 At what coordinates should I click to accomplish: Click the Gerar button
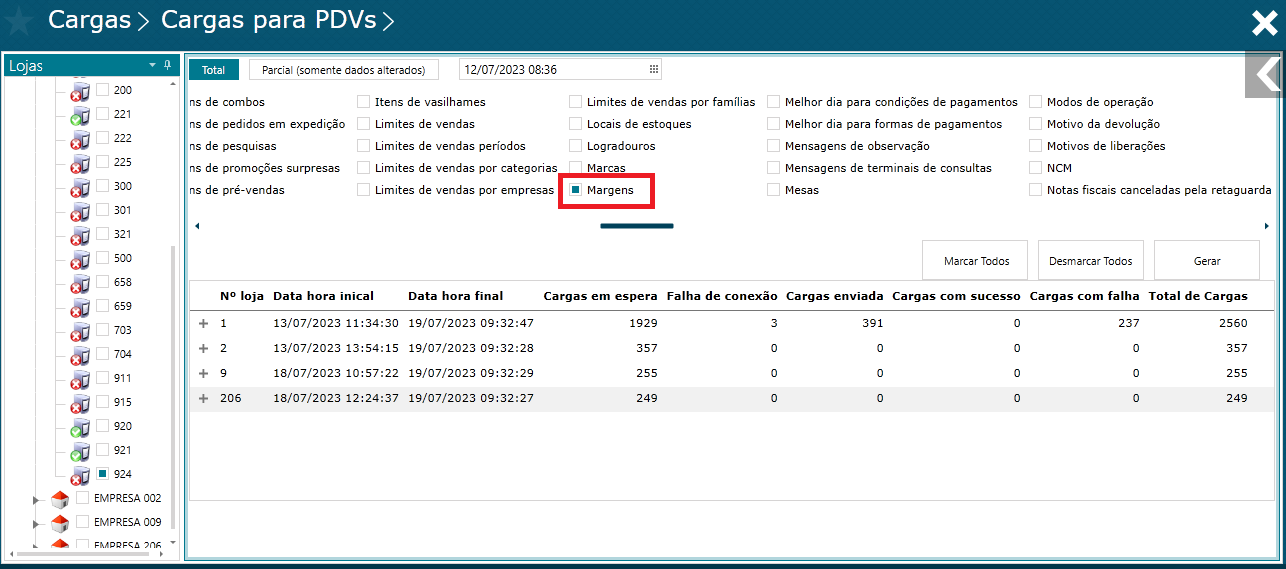point(1207,261)
